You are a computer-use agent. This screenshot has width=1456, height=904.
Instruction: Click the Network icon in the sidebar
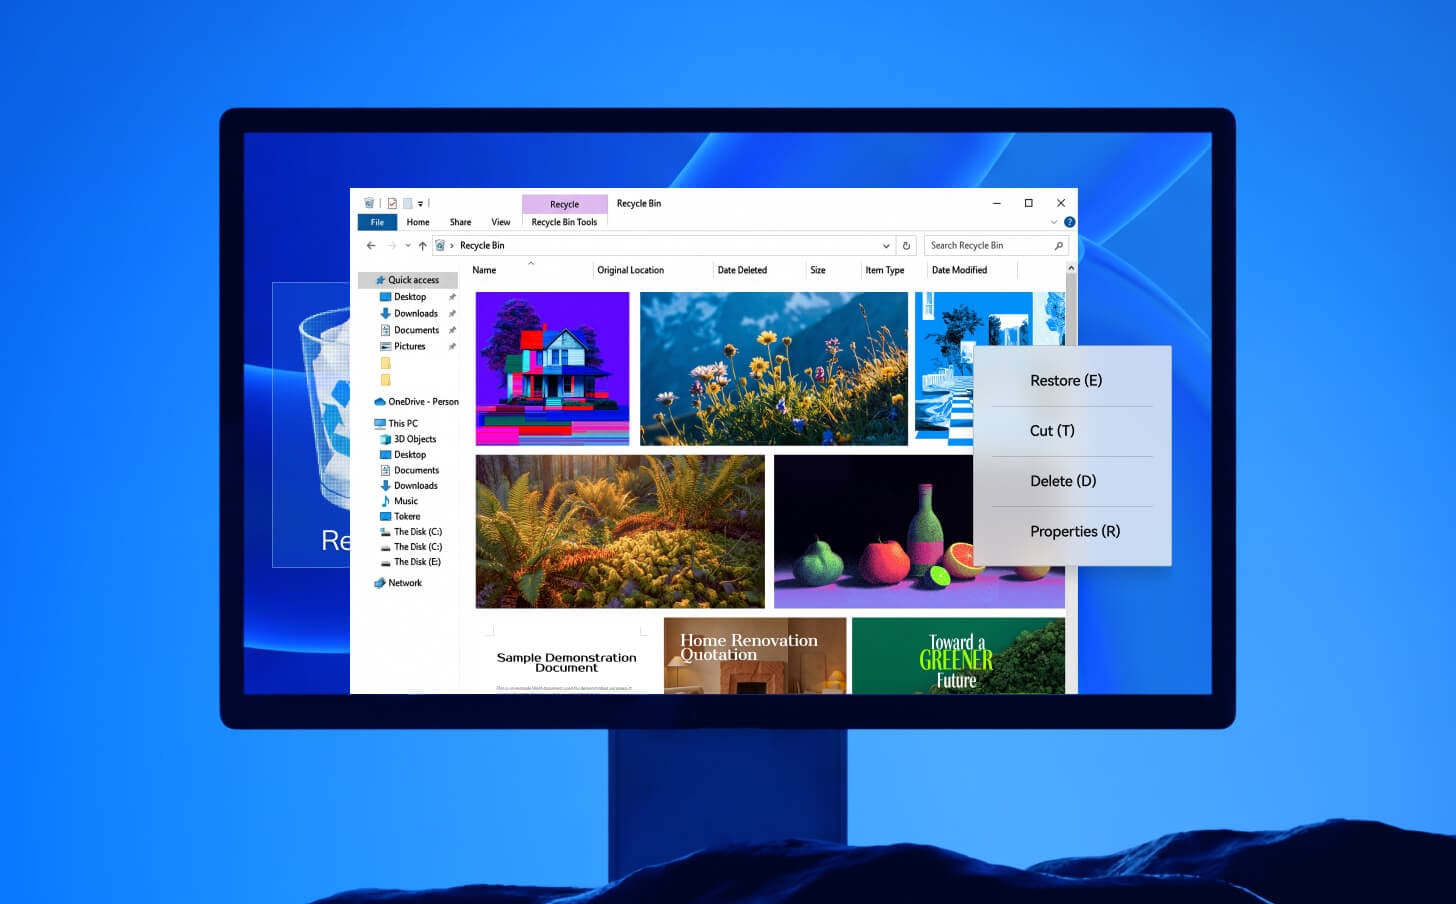click(x=380, y=583)
